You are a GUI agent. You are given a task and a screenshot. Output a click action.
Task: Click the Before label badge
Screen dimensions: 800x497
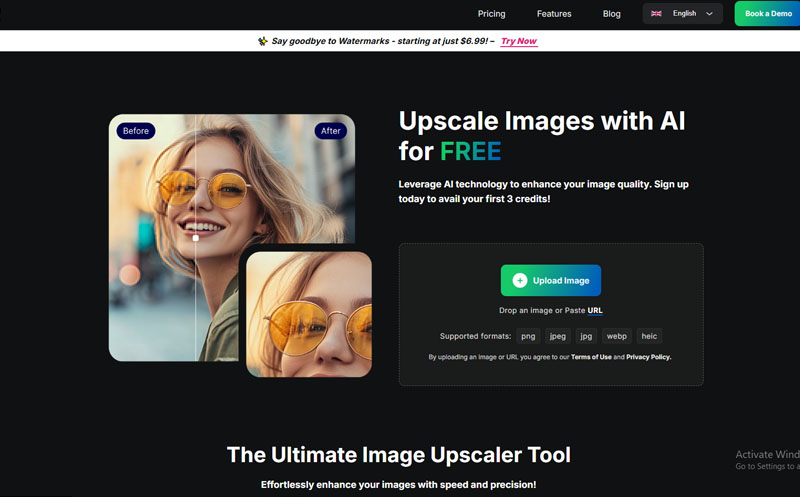(x=136, y=131)
